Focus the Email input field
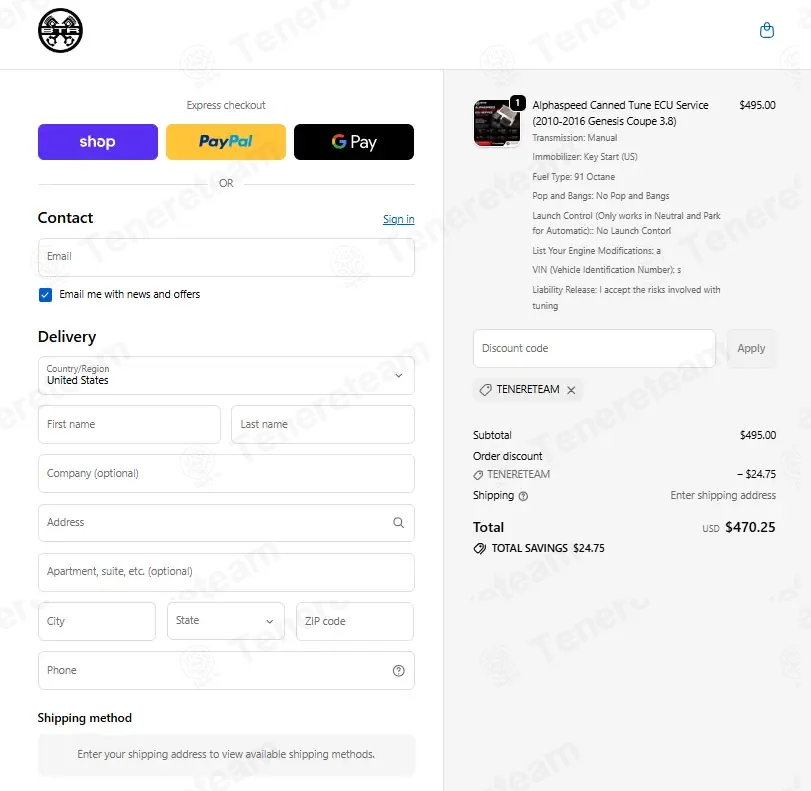 (x=226, y=257)
